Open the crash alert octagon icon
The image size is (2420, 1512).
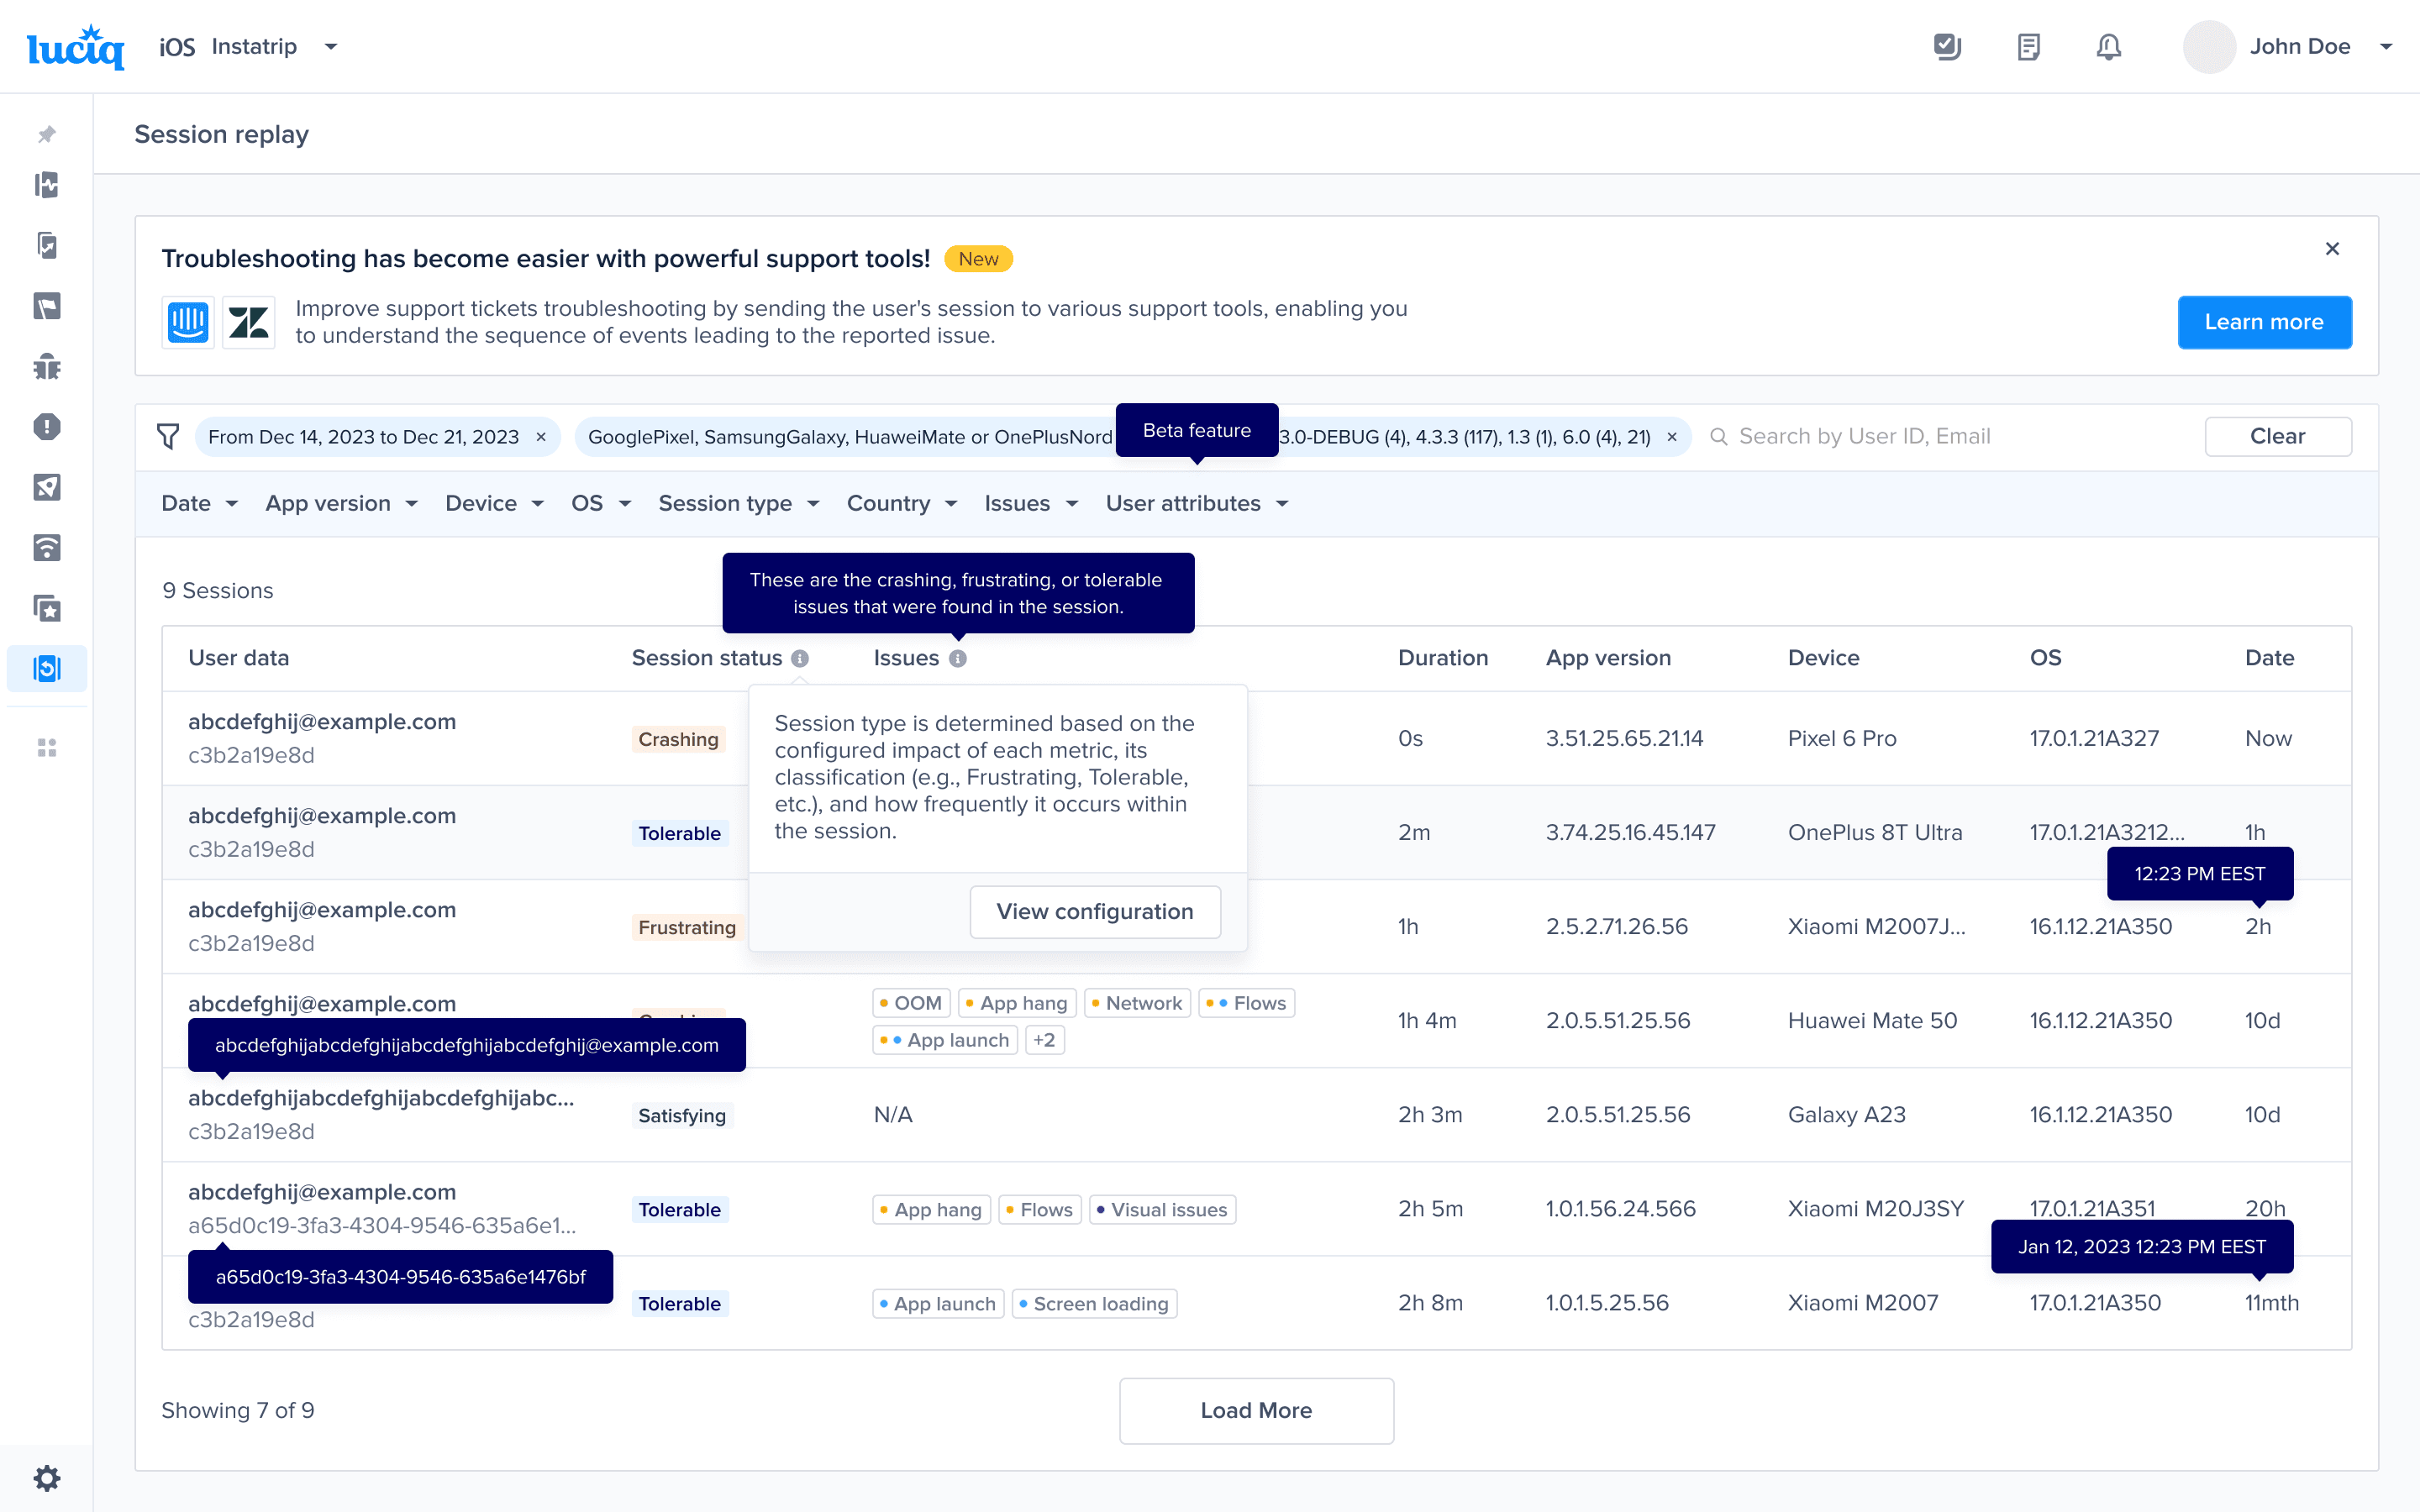[47, 427]
